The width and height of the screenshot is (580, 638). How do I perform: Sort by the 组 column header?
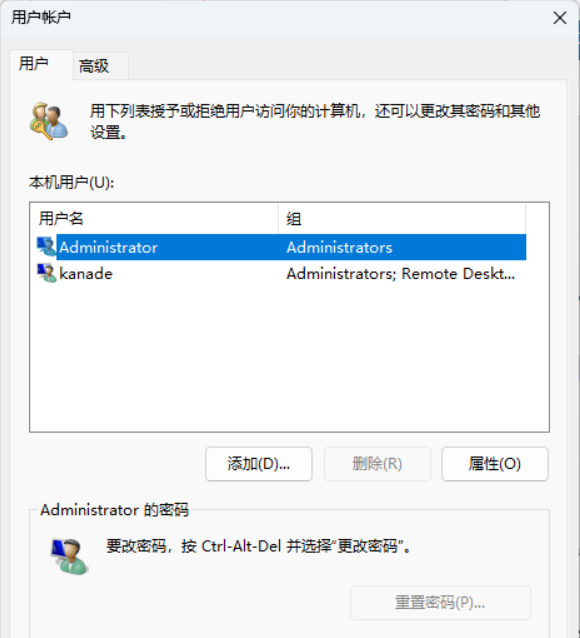tap(402, 219)
